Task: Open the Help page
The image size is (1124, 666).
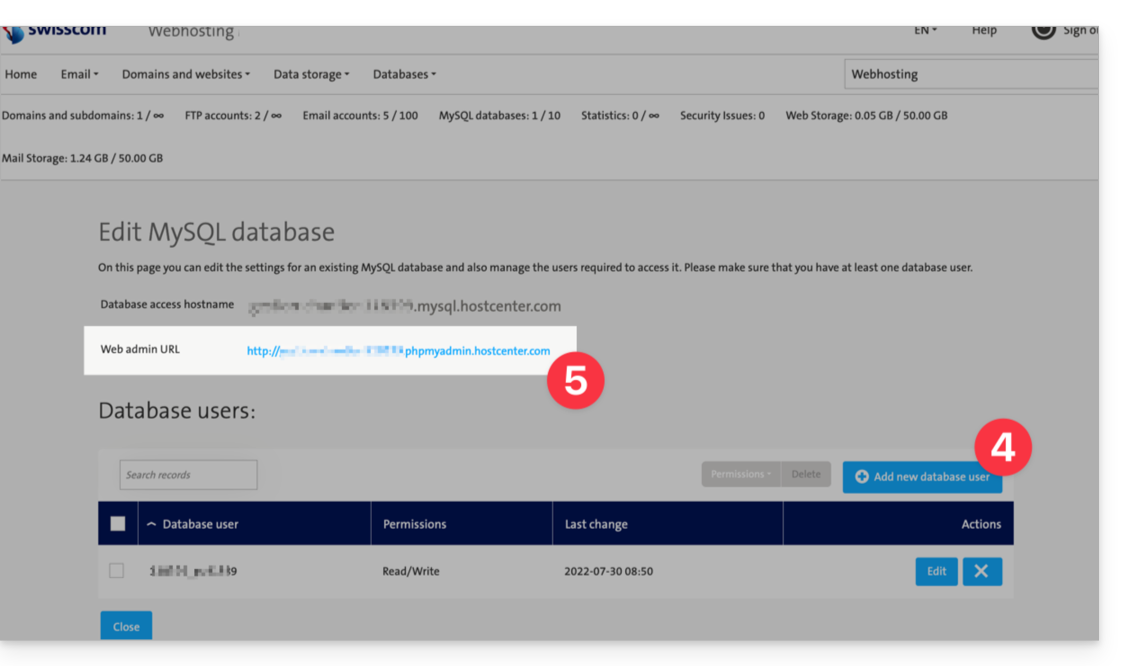Action: coord(983,31)
